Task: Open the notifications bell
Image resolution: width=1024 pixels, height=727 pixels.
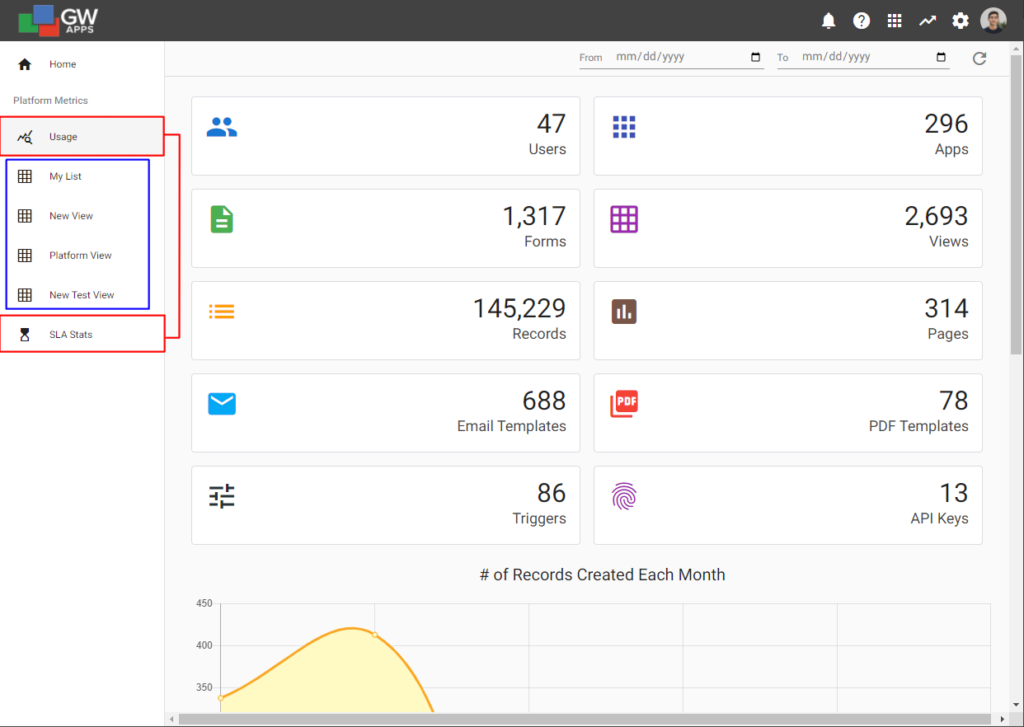Action: point(828,21)
